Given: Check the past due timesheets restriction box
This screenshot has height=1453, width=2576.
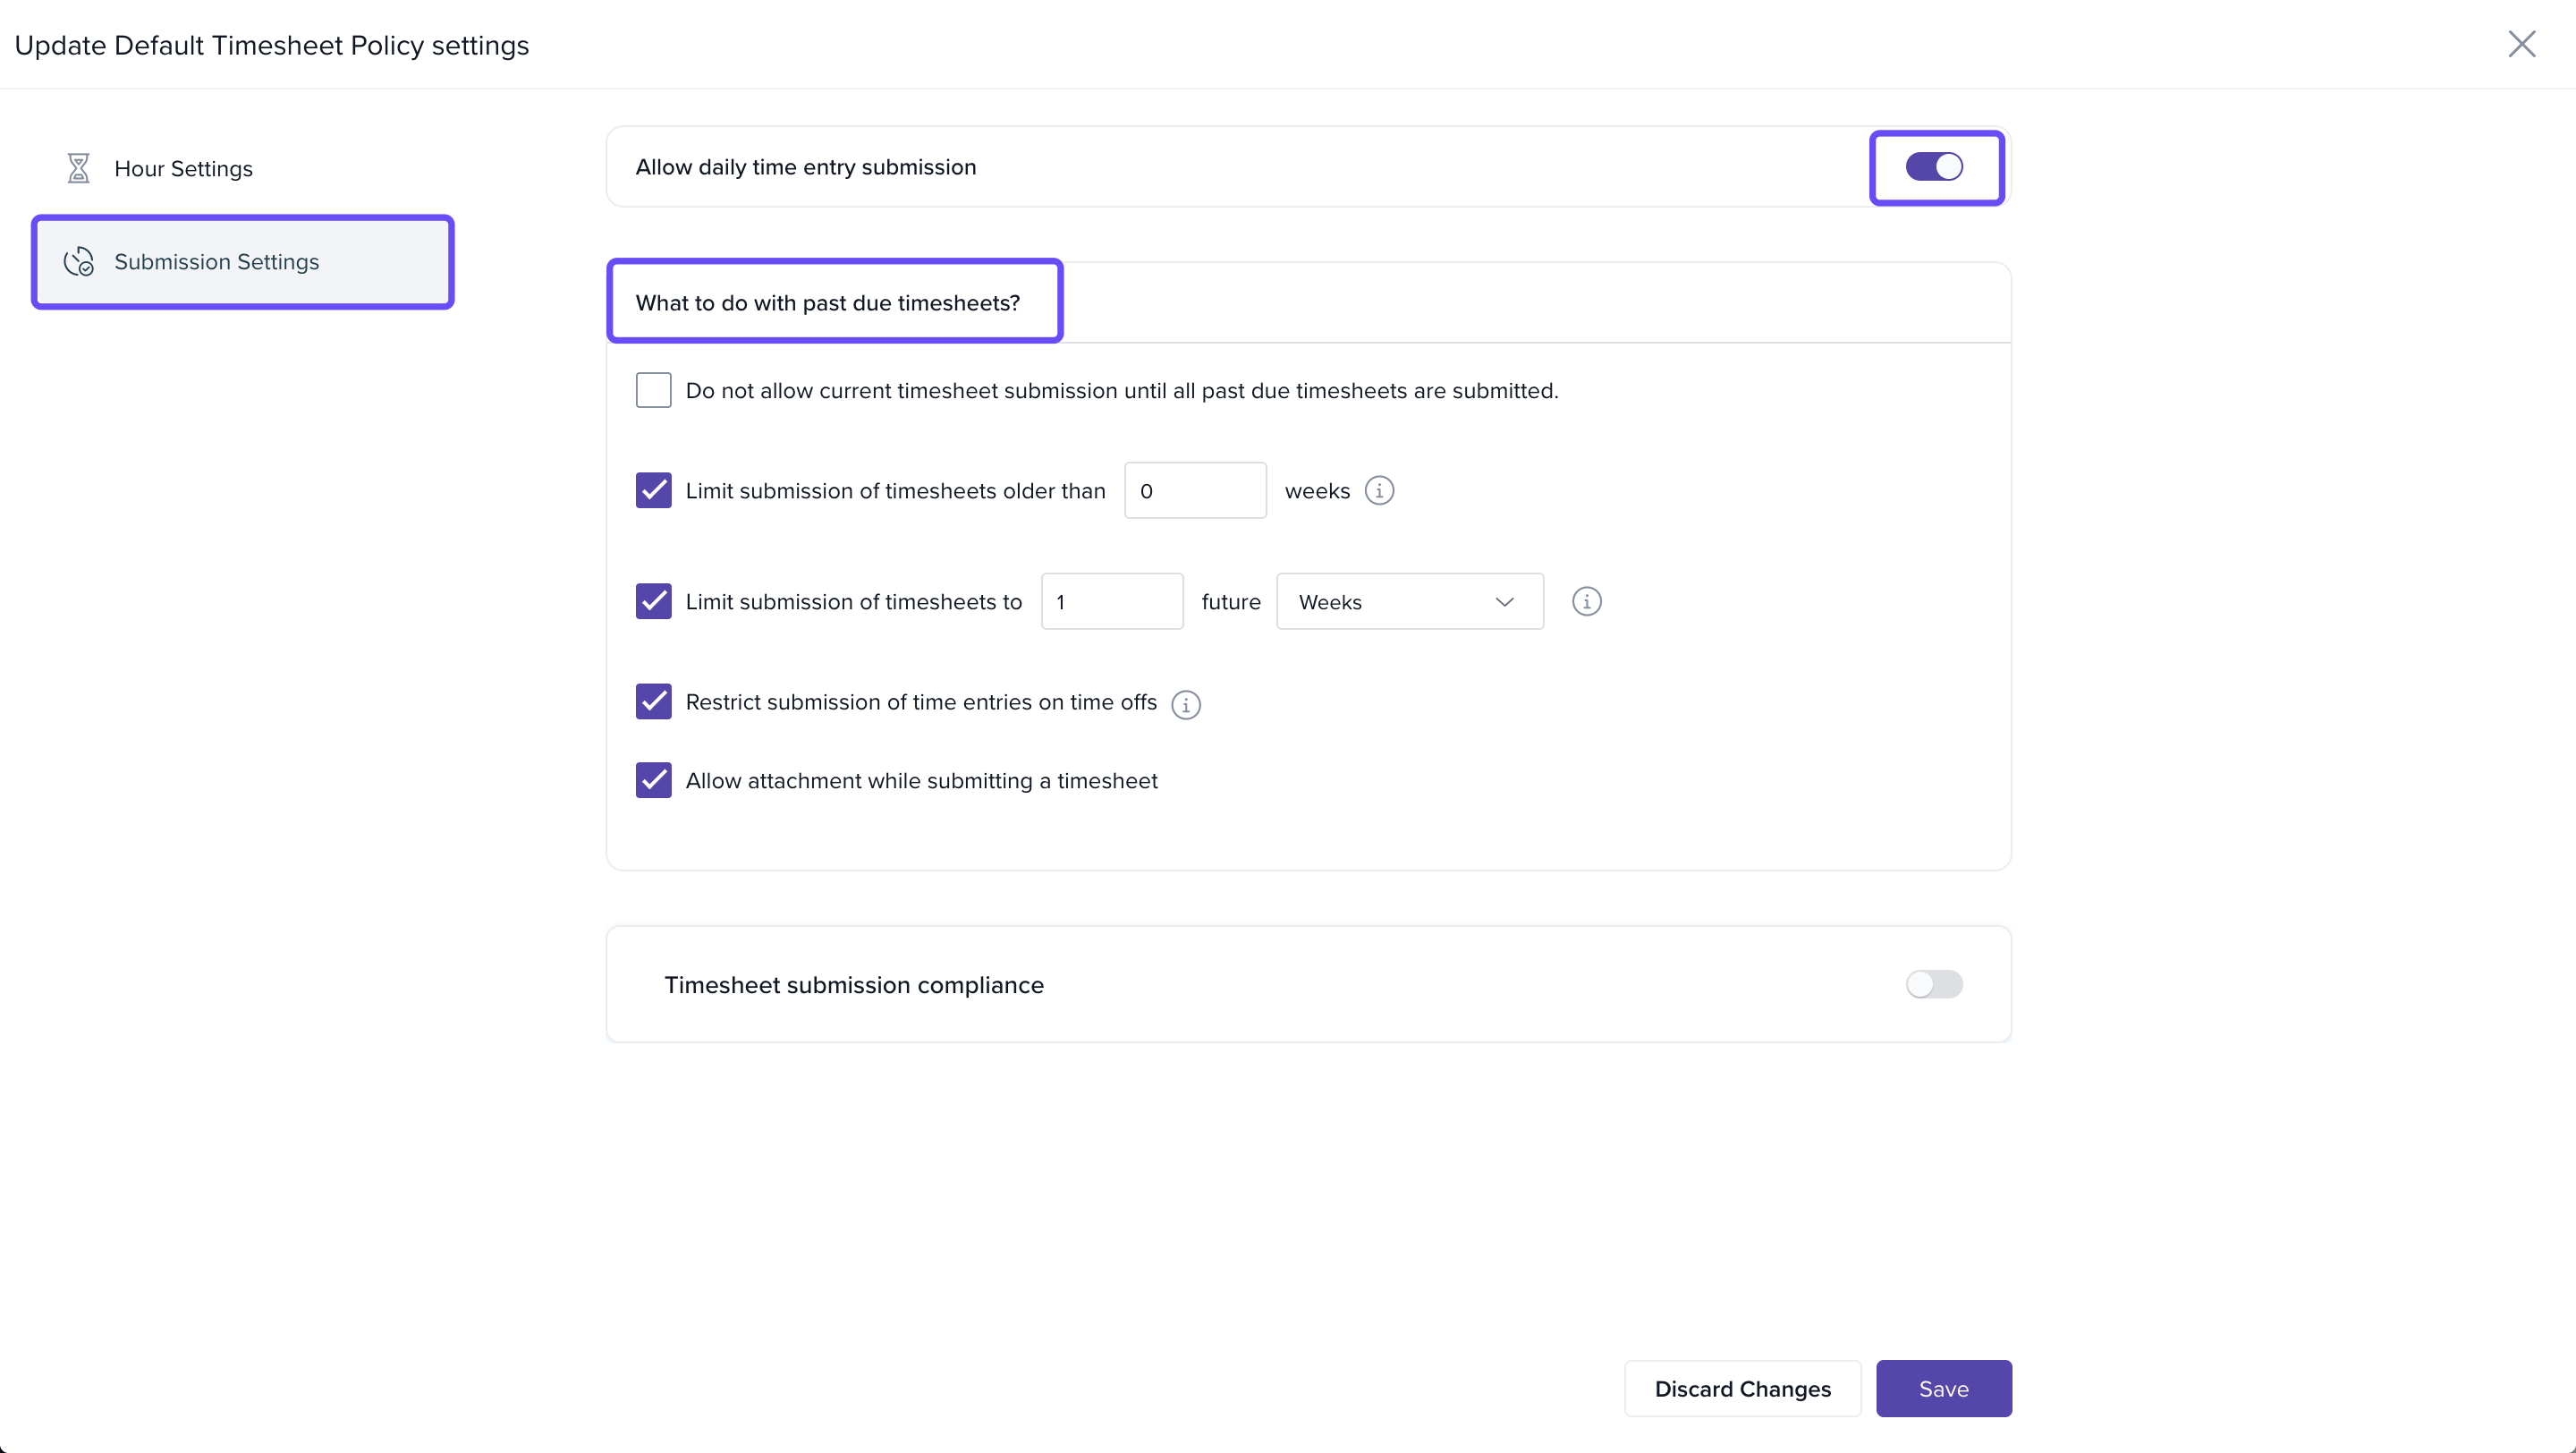Looking at the screenshot, I should coord(653,391).
